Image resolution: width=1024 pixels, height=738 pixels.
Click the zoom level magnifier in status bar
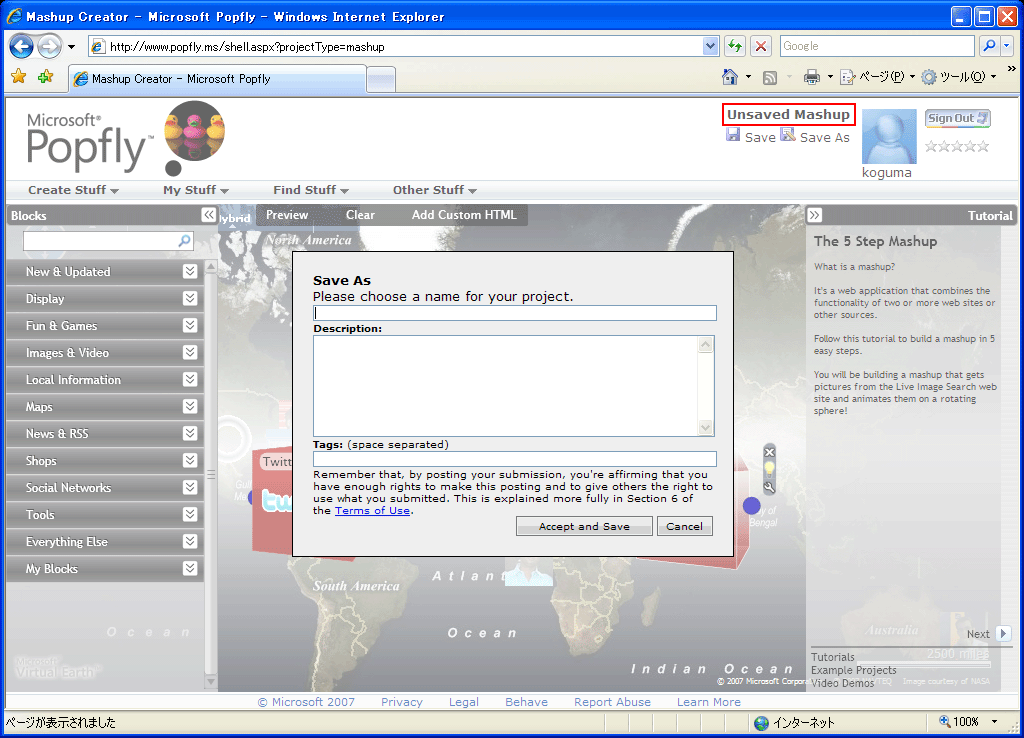(x=944, y=722)
